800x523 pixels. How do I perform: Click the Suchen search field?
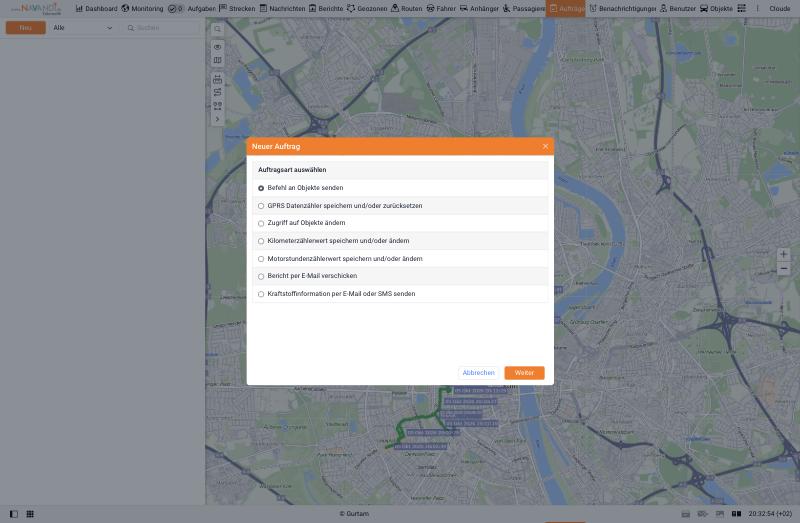pyautogui.click(x=162, y=28)
